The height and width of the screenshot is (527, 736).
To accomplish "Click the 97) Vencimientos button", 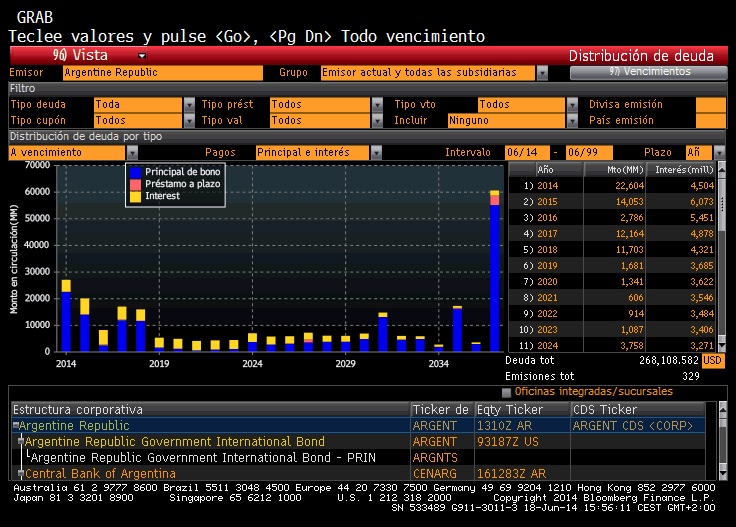I will click(x=648, y=72).
